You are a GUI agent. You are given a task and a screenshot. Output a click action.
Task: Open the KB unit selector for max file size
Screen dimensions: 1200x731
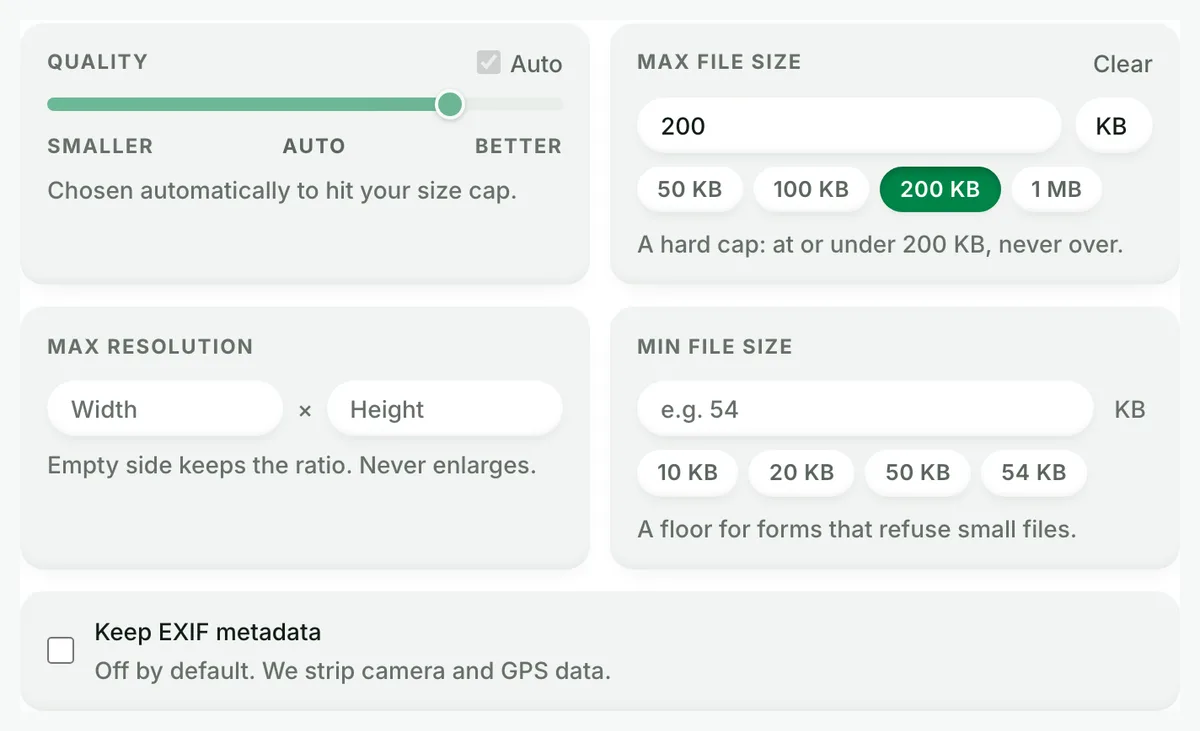click(x=1113, y=126)
